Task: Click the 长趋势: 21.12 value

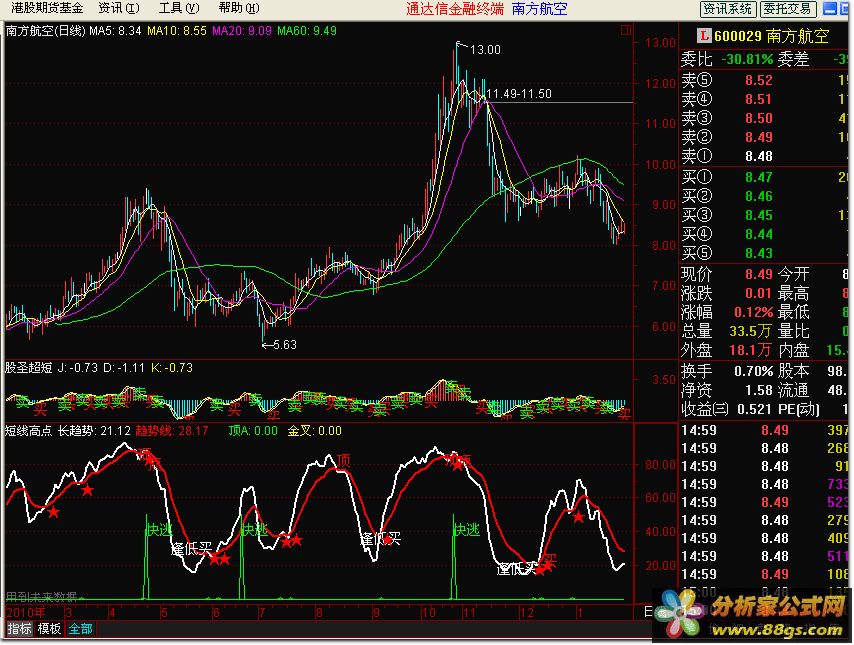Action: pyautogui.click(x=94, y=431)
